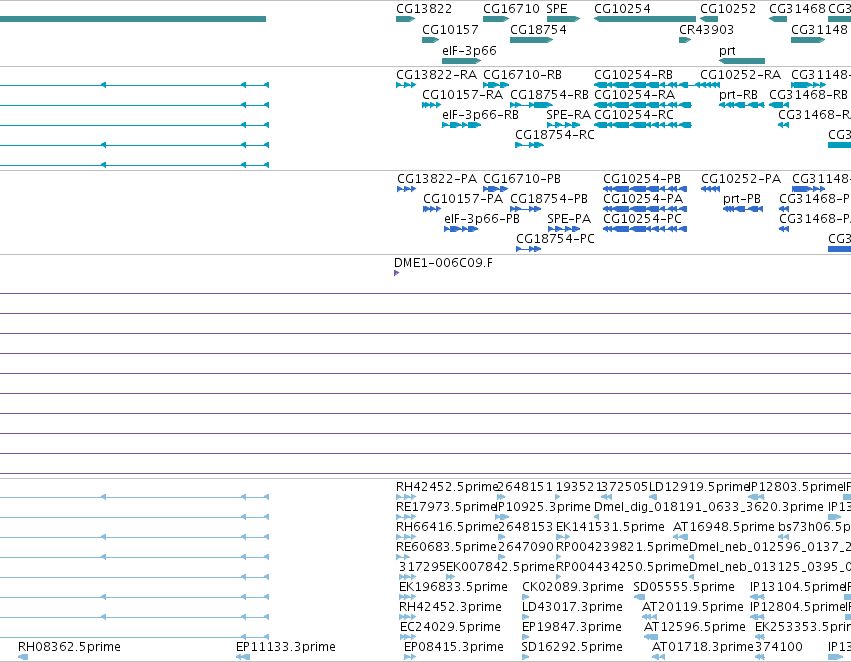
Task: Click the CG13822-PA protein label
Action: coord(437,179)
